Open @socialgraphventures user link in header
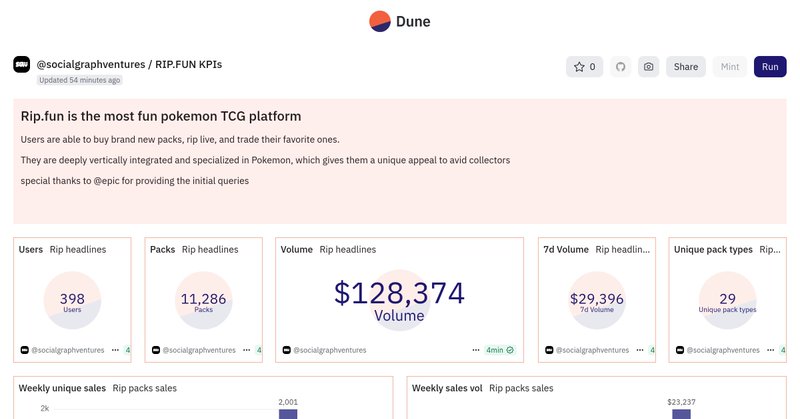 (91, 64)
